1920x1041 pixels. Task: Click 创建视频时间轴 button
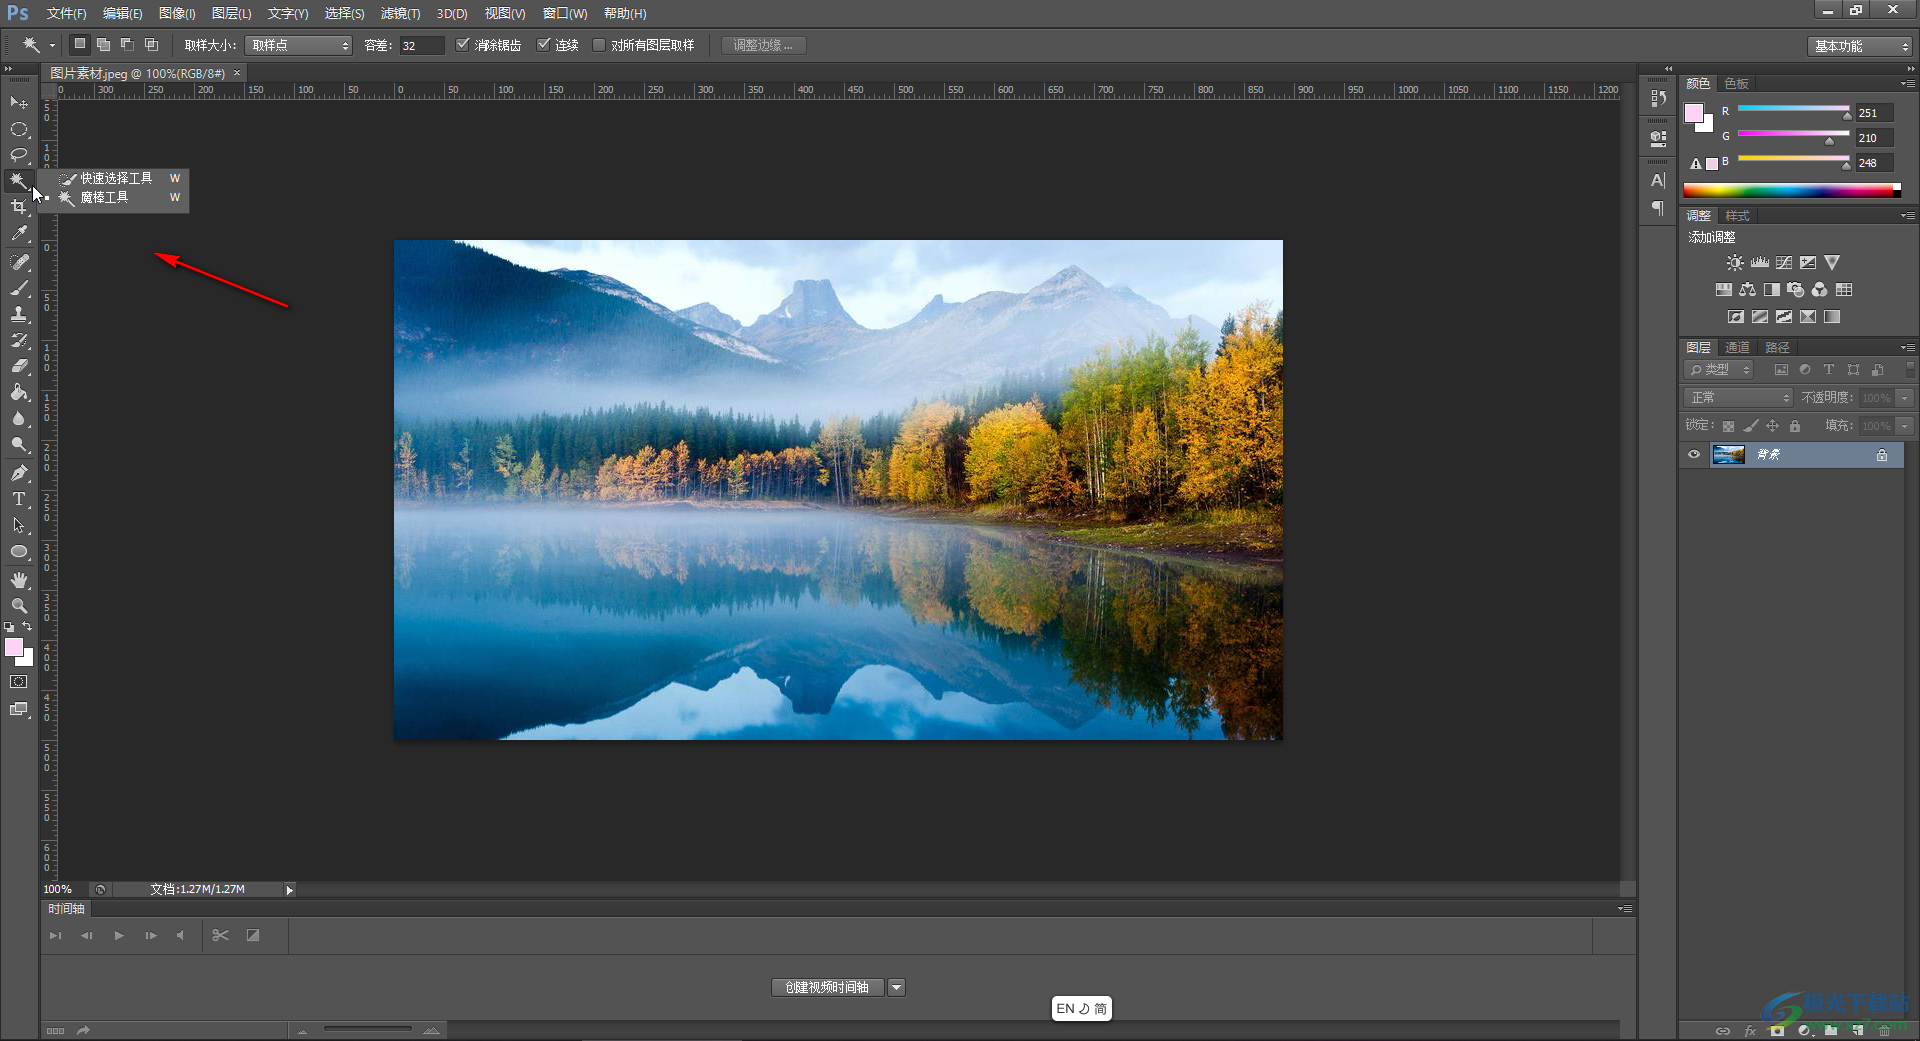pyautogui.click(x=827, y=988)
